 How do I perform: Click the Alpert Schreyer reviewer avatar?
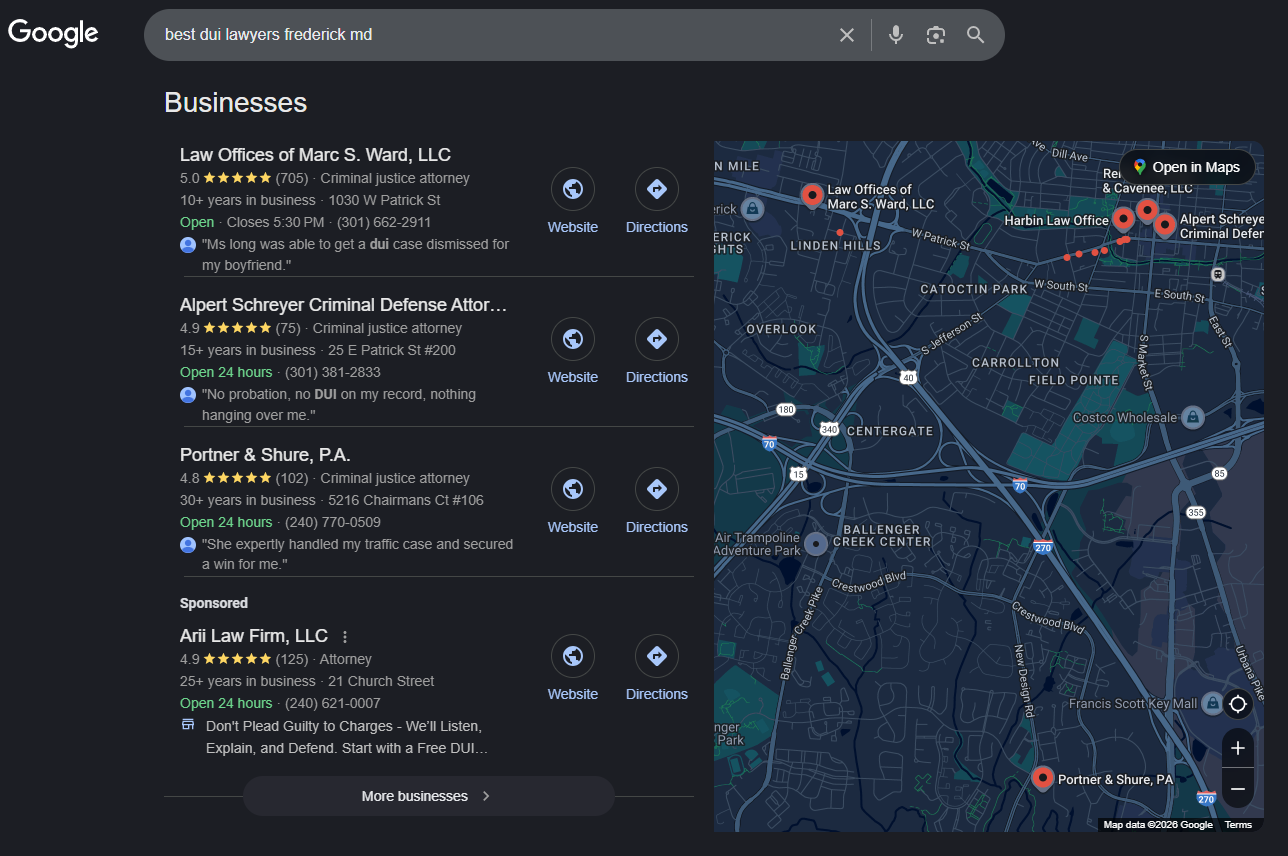pyautogui.click(x=188, y=395)
